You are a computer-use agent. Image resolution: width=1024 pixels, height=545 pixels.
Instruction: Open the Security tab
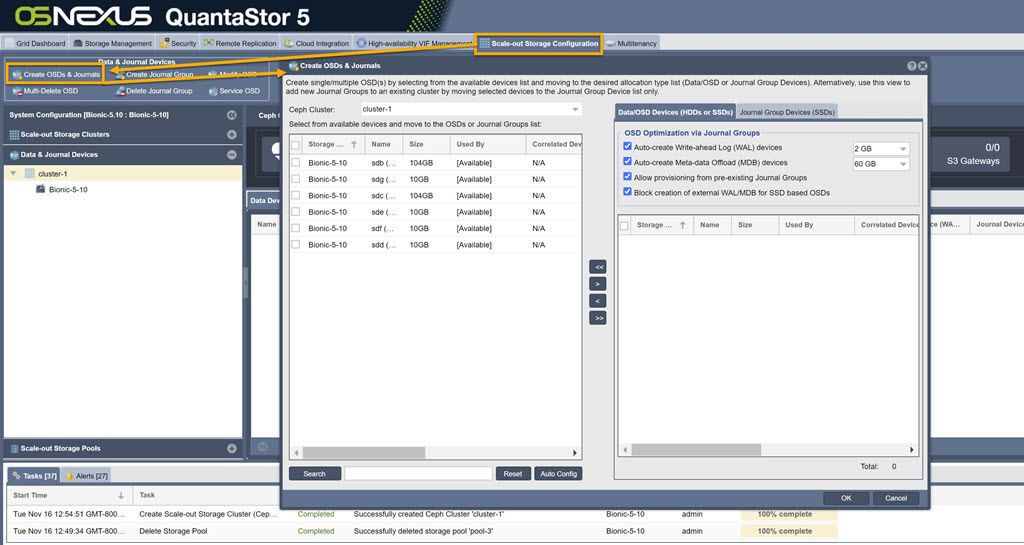(178, 43)
